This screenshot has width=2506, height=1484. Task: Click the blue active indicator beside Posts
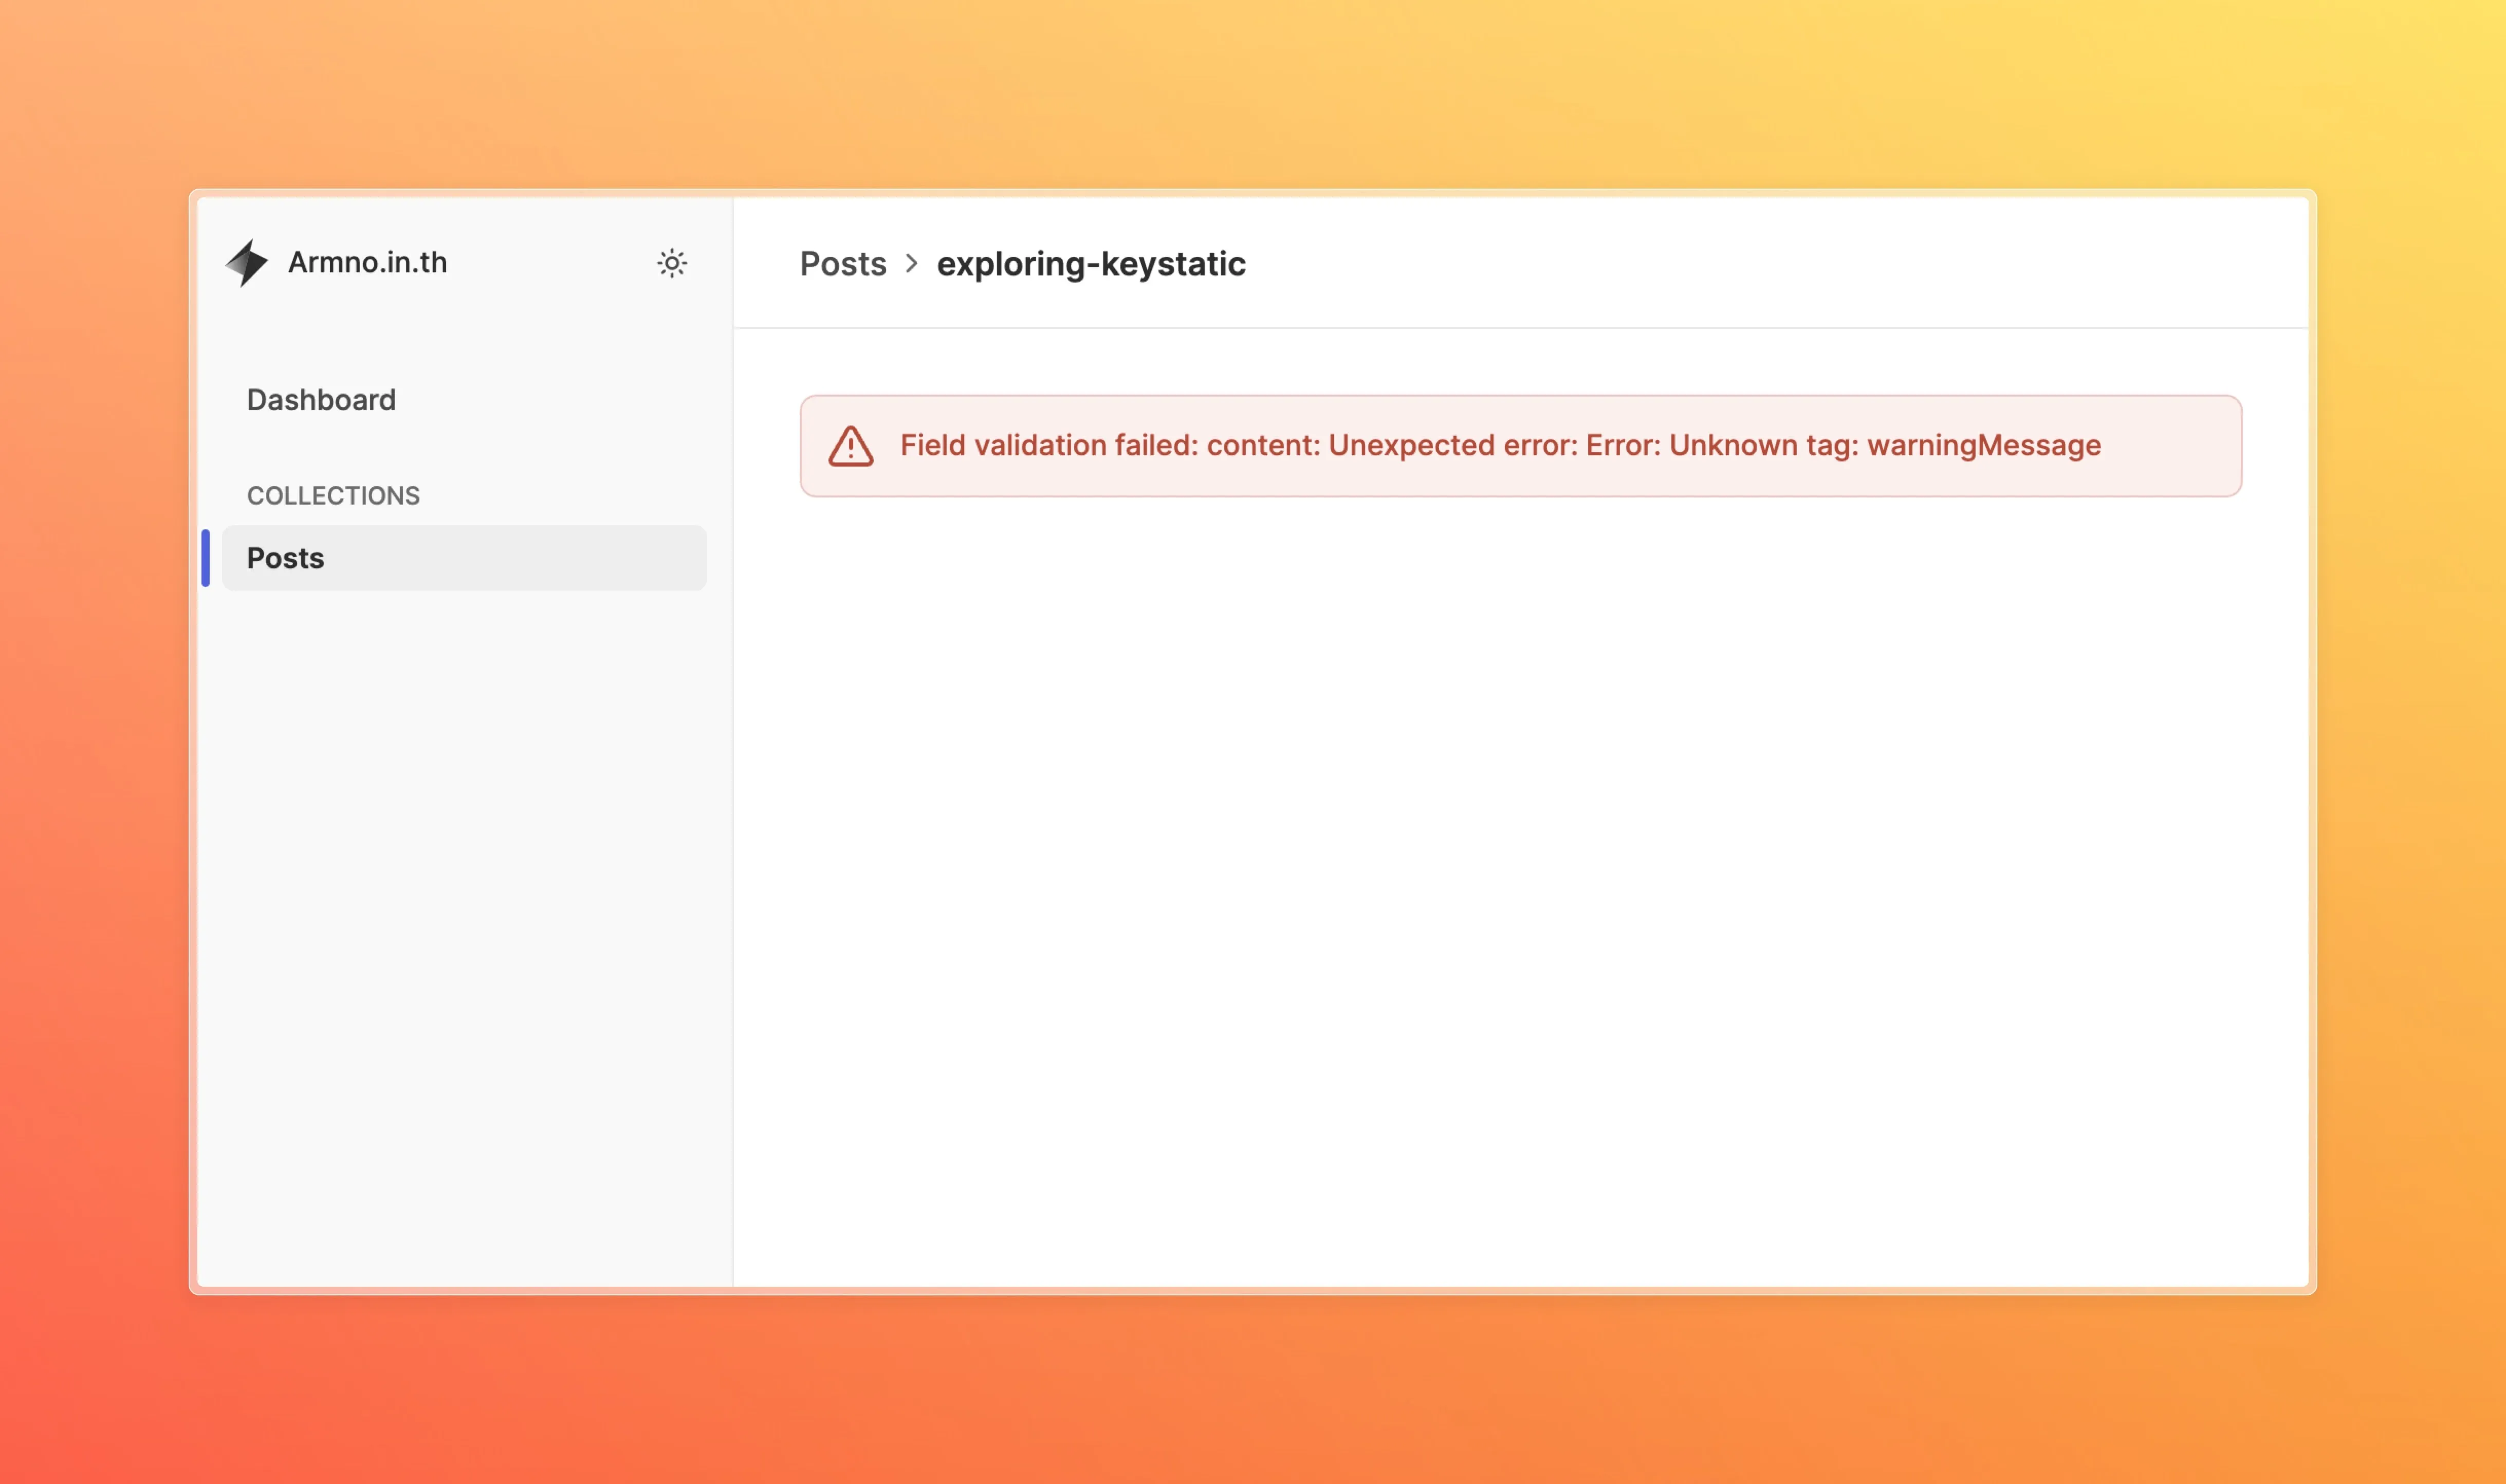click(x=206, y=558)
